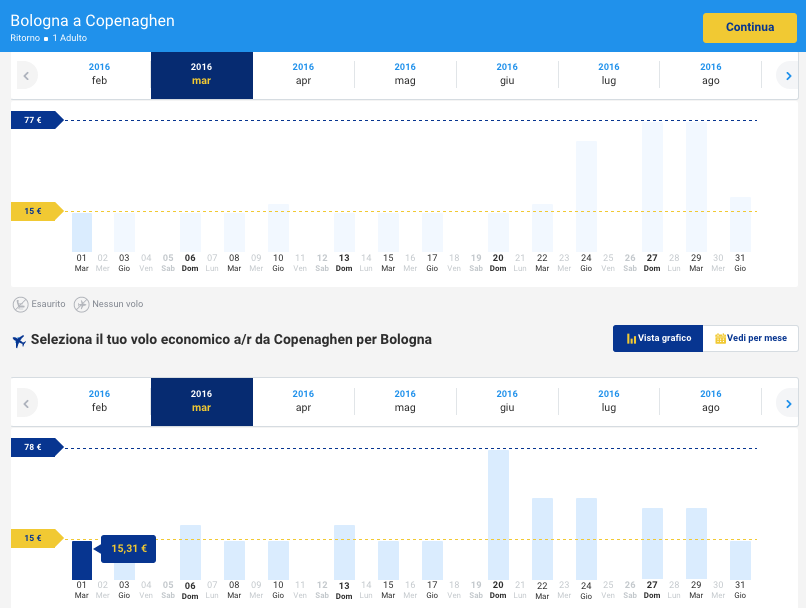806x608 pixels.
Task: Select apr 2016 tab in outbound calendar
Action: coord(303,75)
